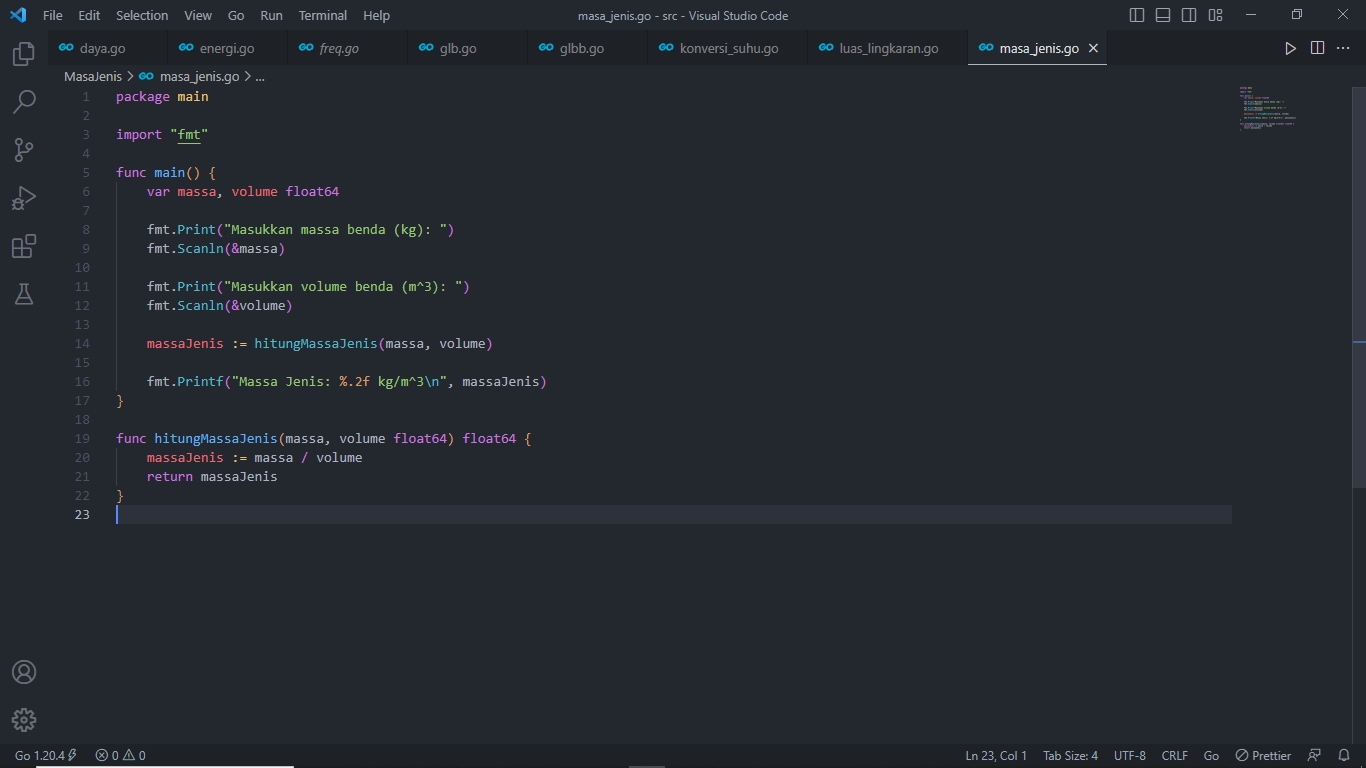Open the View menu
The image size is (1366, 768).
click(x=198, y=15)
